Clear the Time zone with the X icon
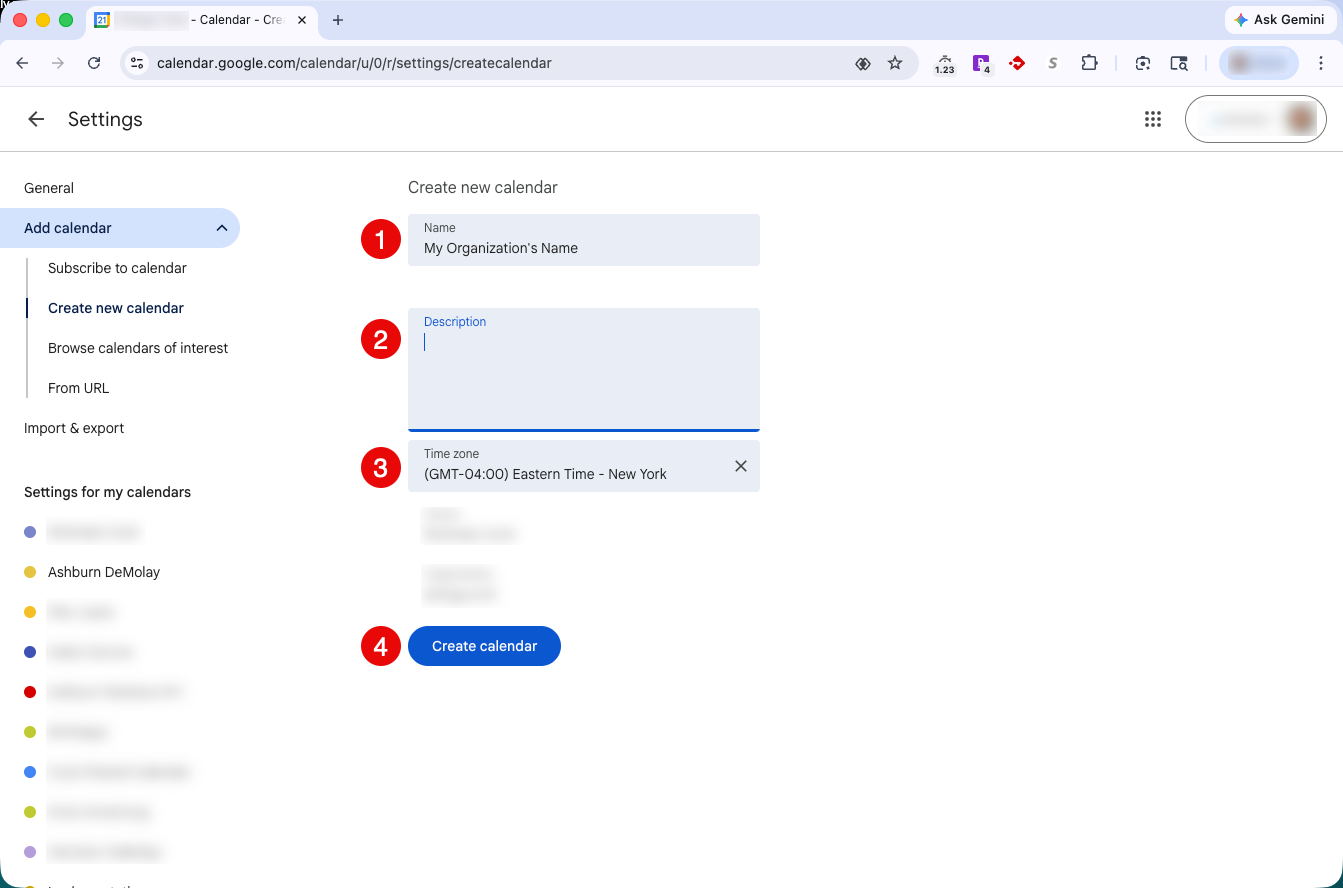 pos(740,466)
